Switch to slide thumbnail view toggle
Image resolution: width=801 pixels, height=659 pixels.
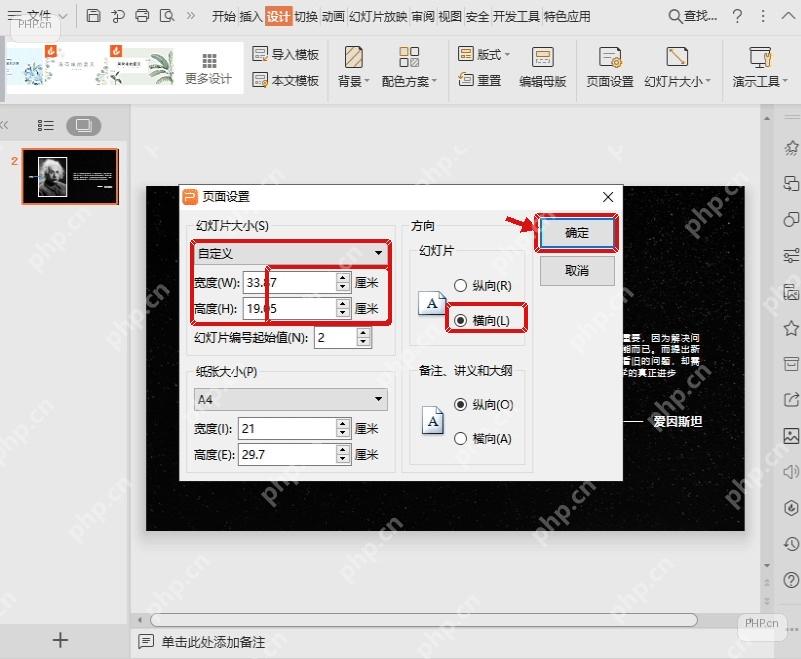83,125
